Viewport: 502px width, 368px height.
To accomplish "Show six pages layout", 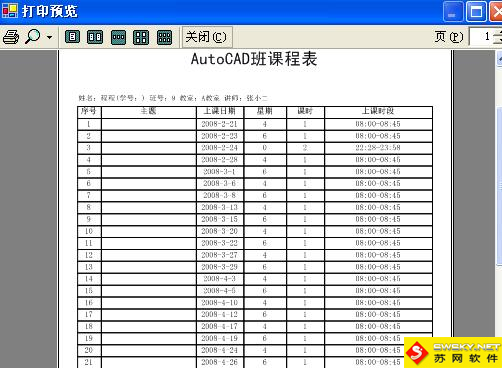I will [x=164, y=37].
